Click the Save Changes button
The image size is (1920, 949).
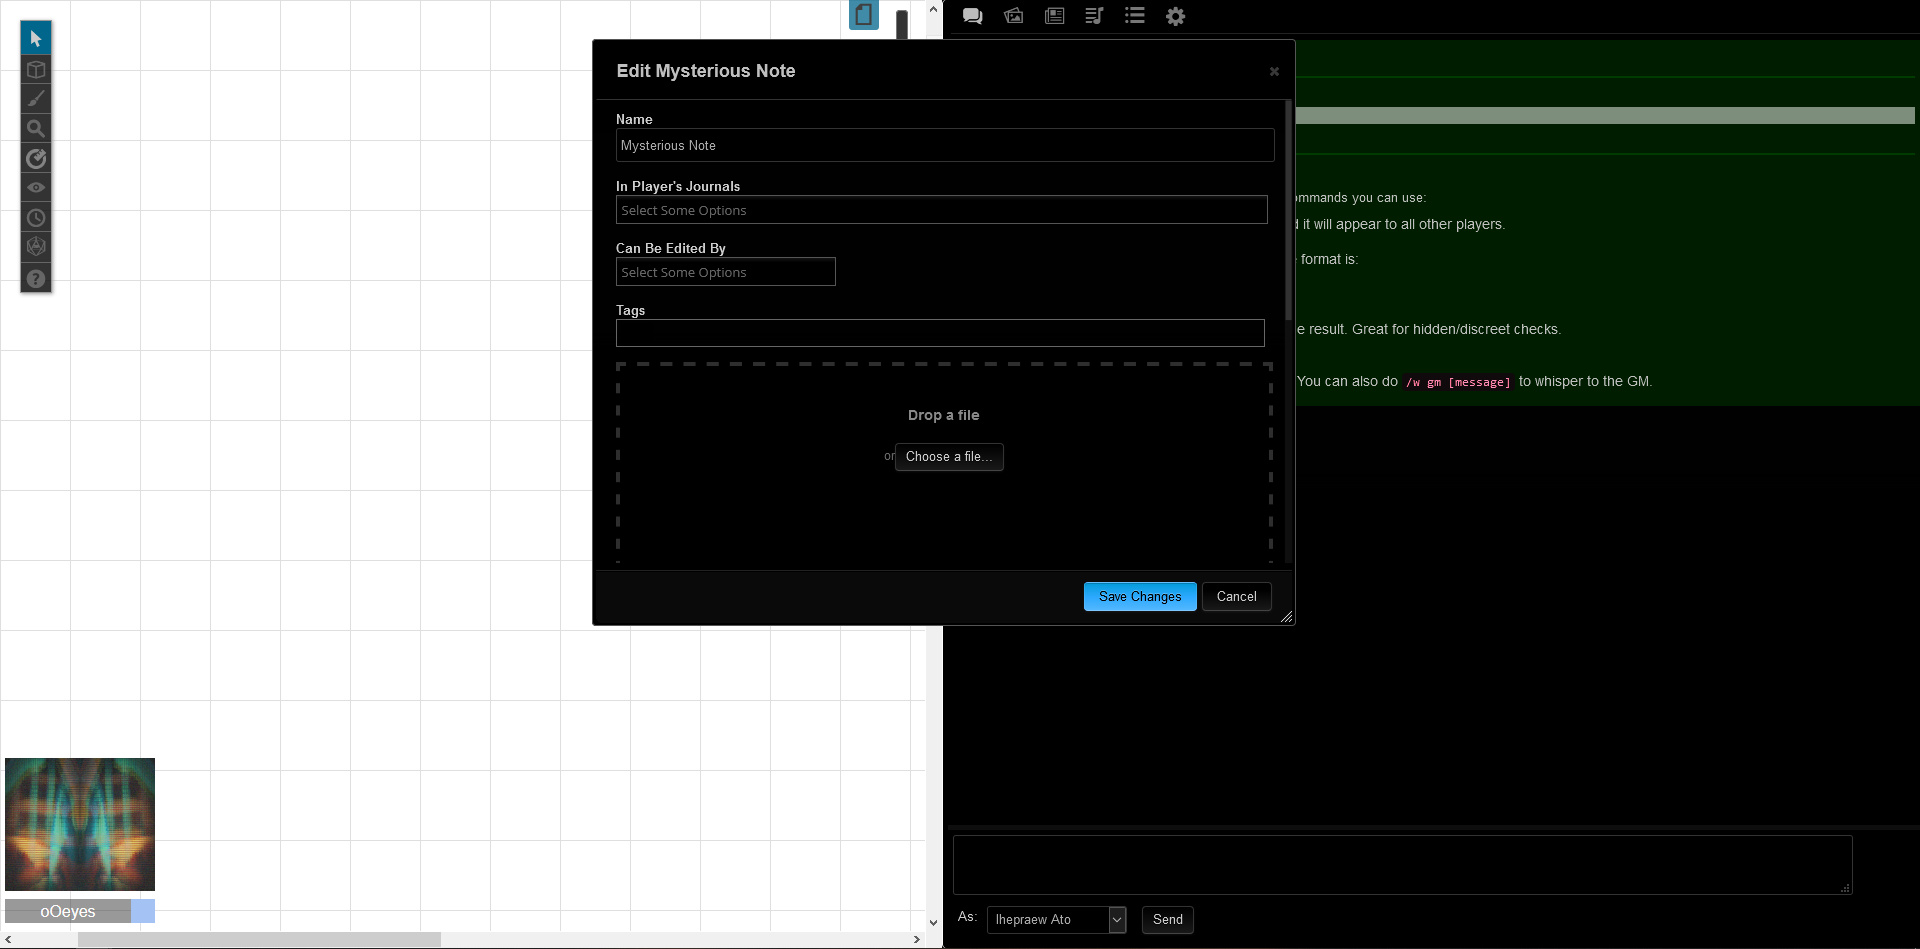(1140, 597)
